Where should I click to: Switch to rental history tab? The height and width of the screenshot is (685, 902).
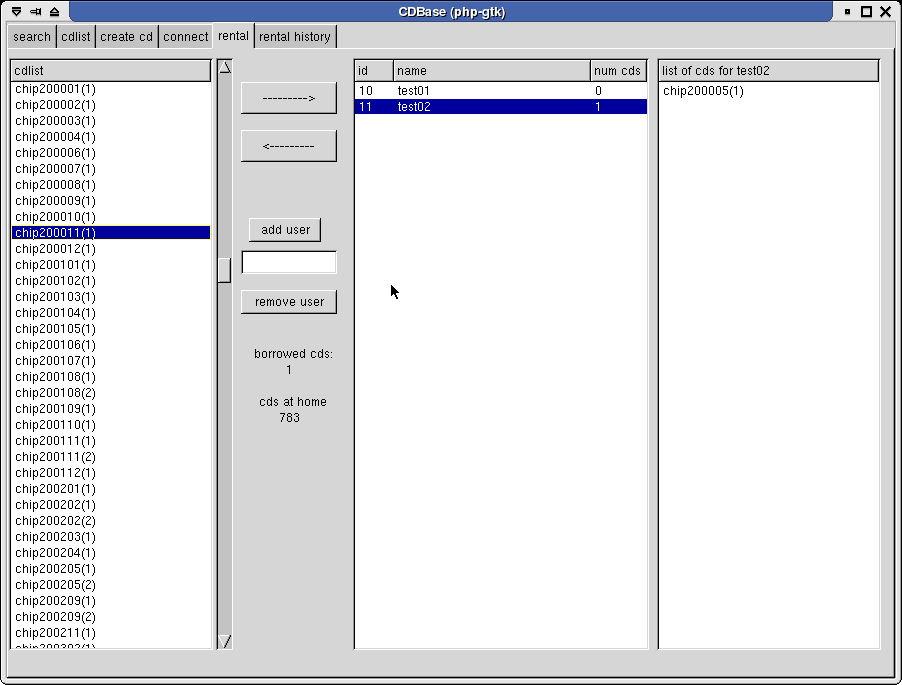(294, 37)
